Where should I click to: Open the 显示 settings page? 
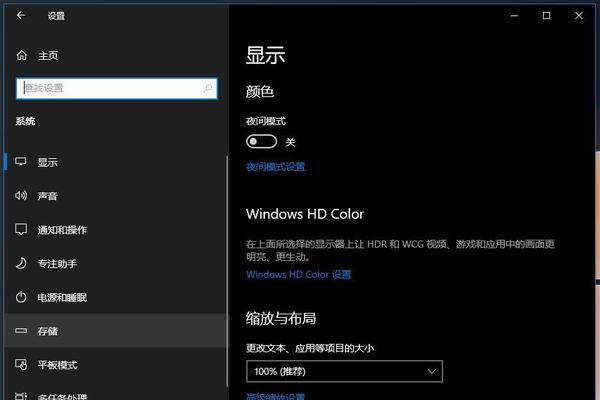coord(116,162)
